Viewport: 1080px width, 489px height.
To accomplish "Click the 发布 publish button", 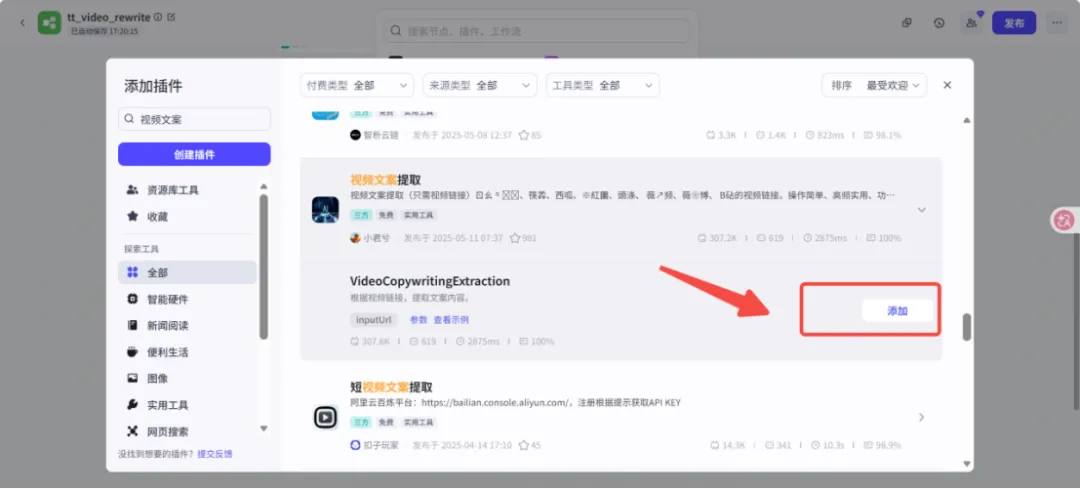I will tap(1014, 23).
